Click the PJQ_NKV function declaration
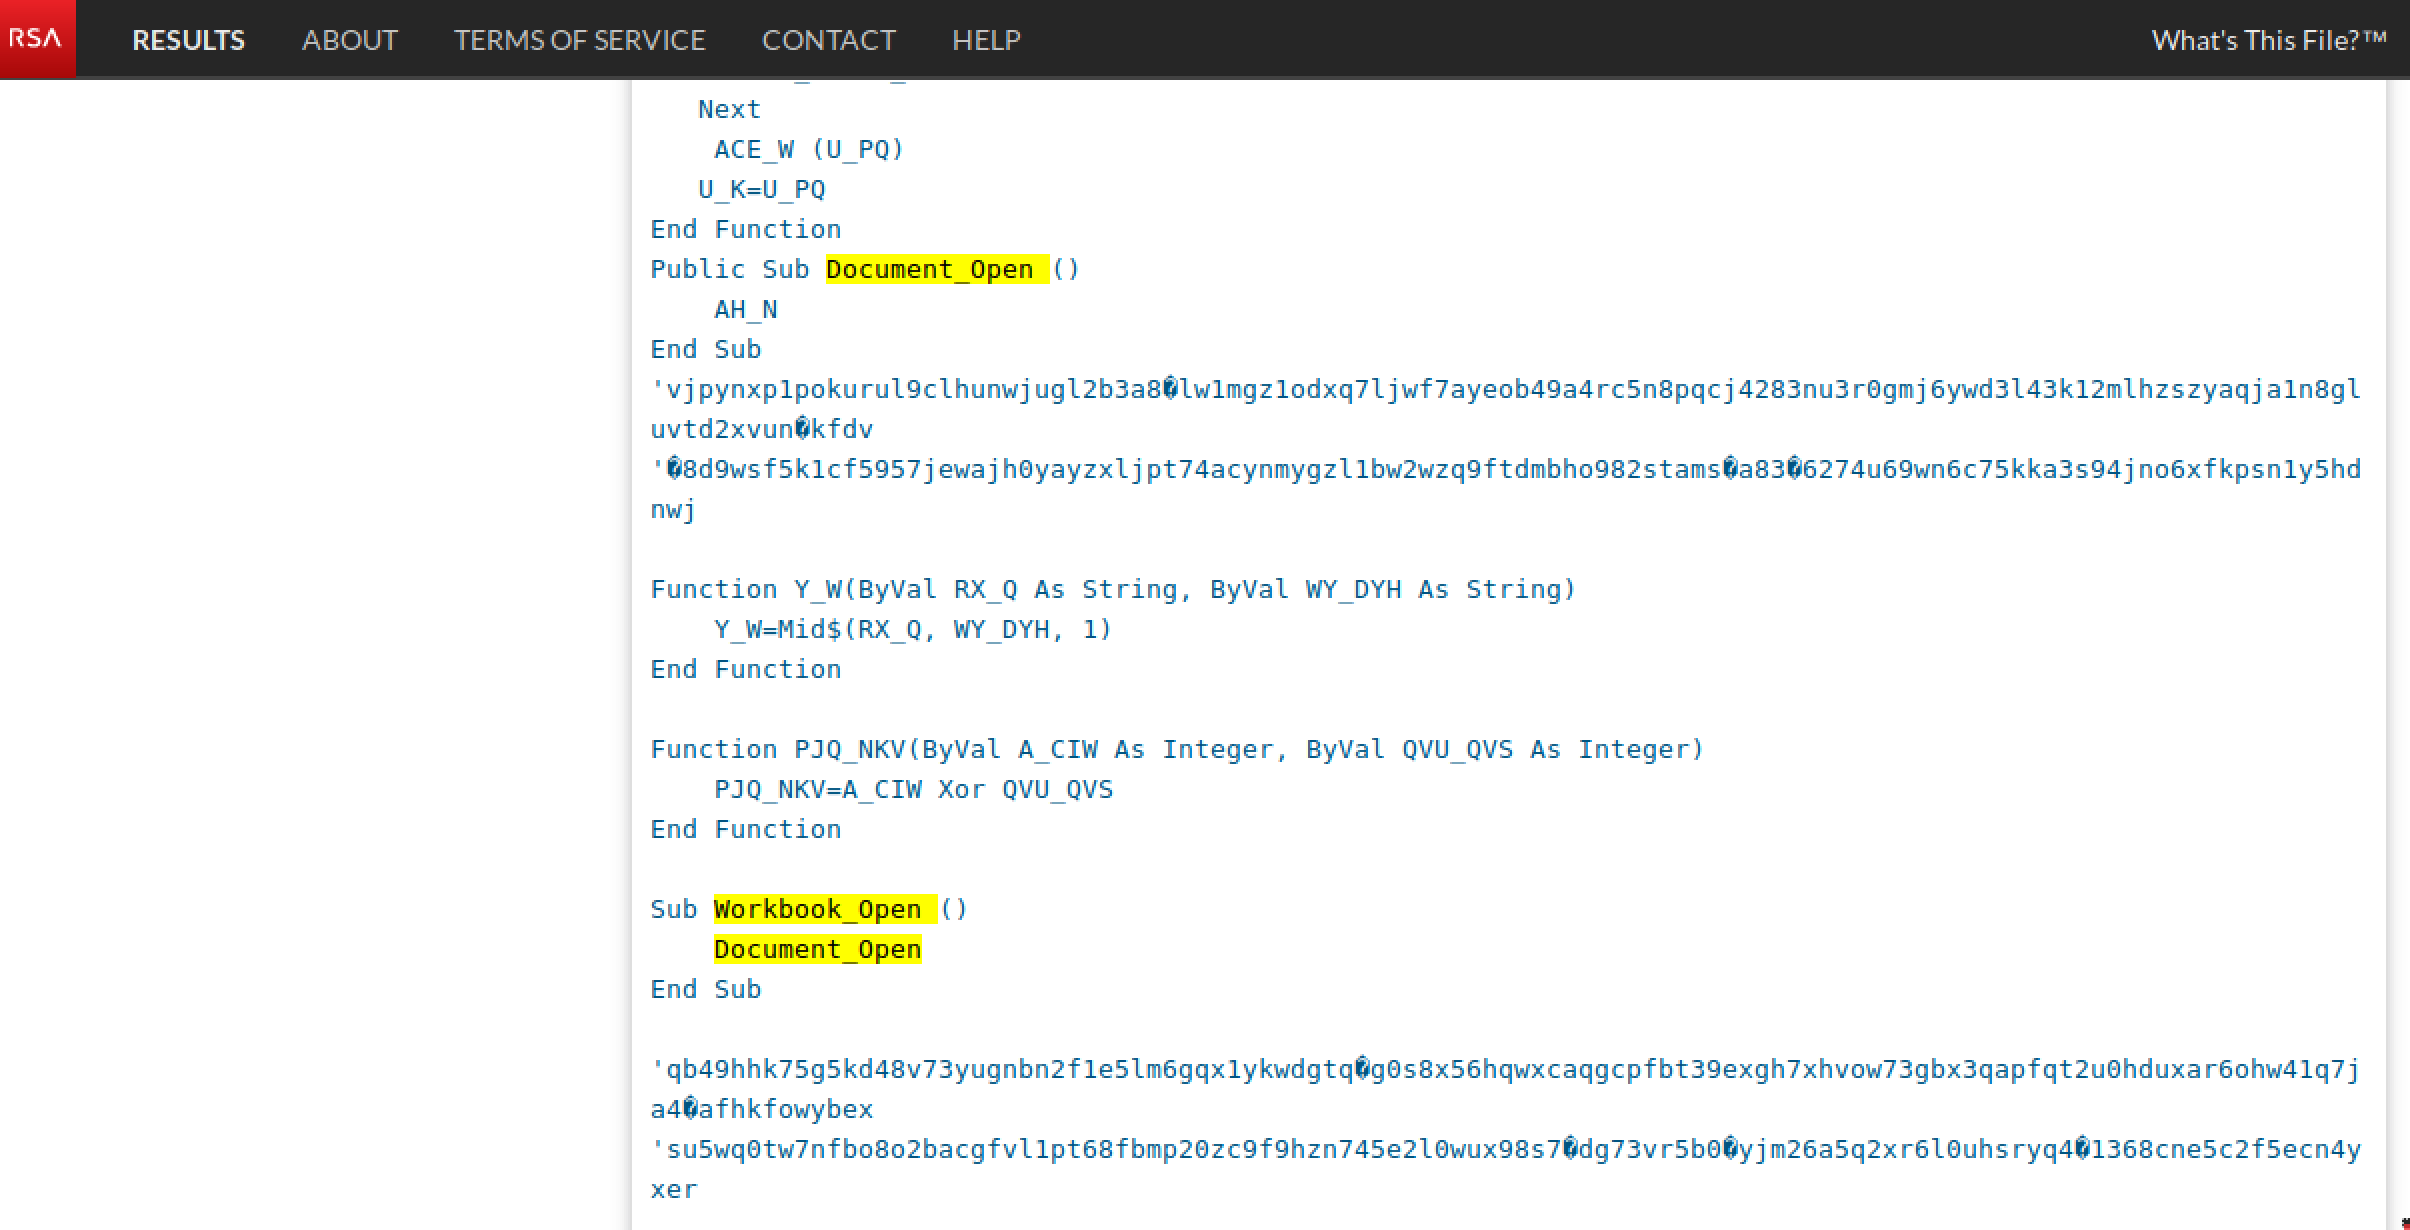Image resolution: width=2410 pixels, height=1230 pixels. (1176, 748)
